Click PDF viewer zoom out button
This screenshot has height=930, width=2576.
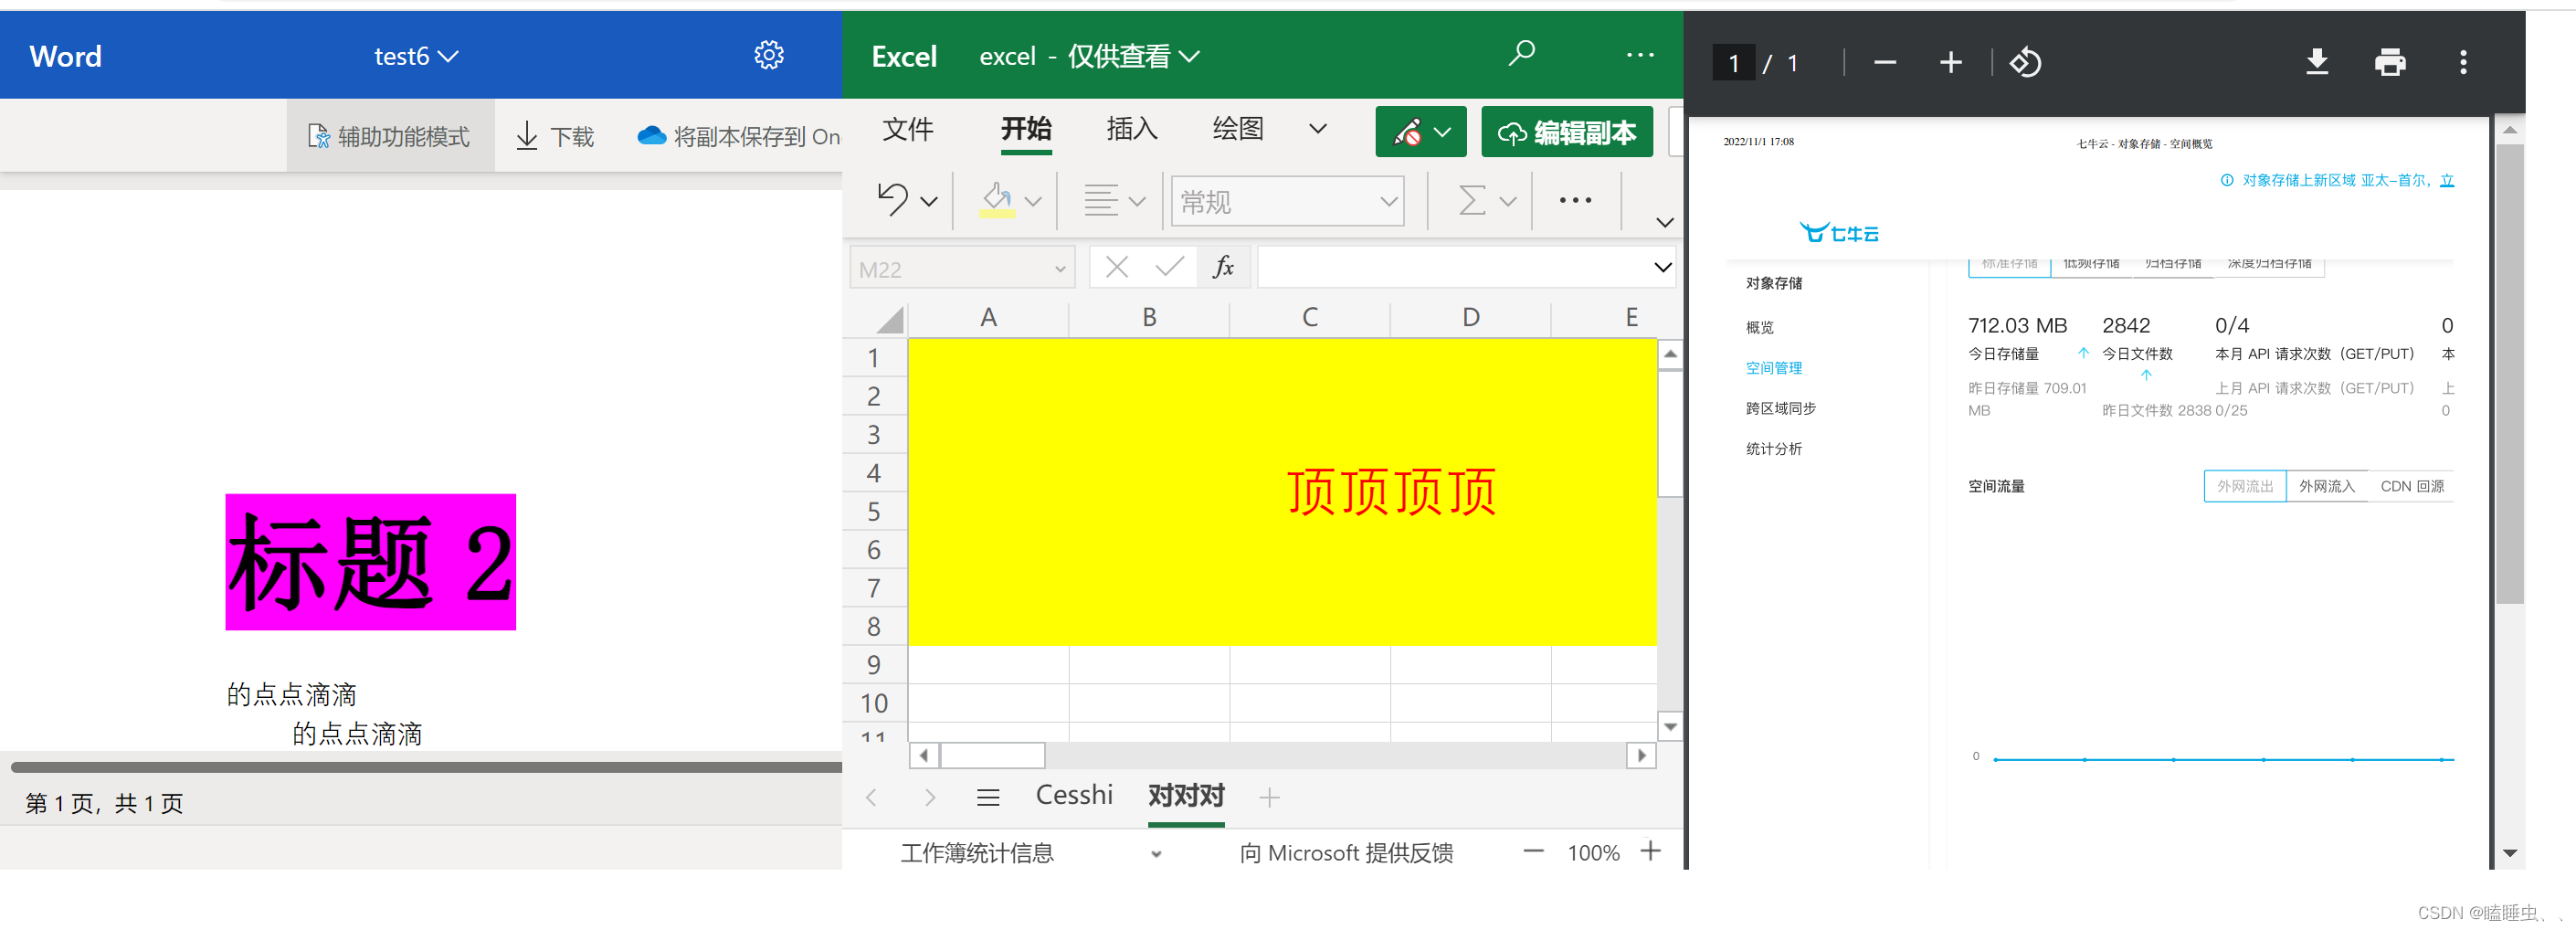point(1885,63)
